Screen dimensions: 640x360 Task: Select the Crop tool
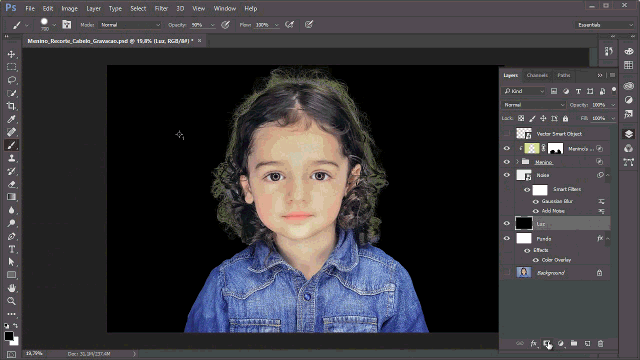coord(11,106)
